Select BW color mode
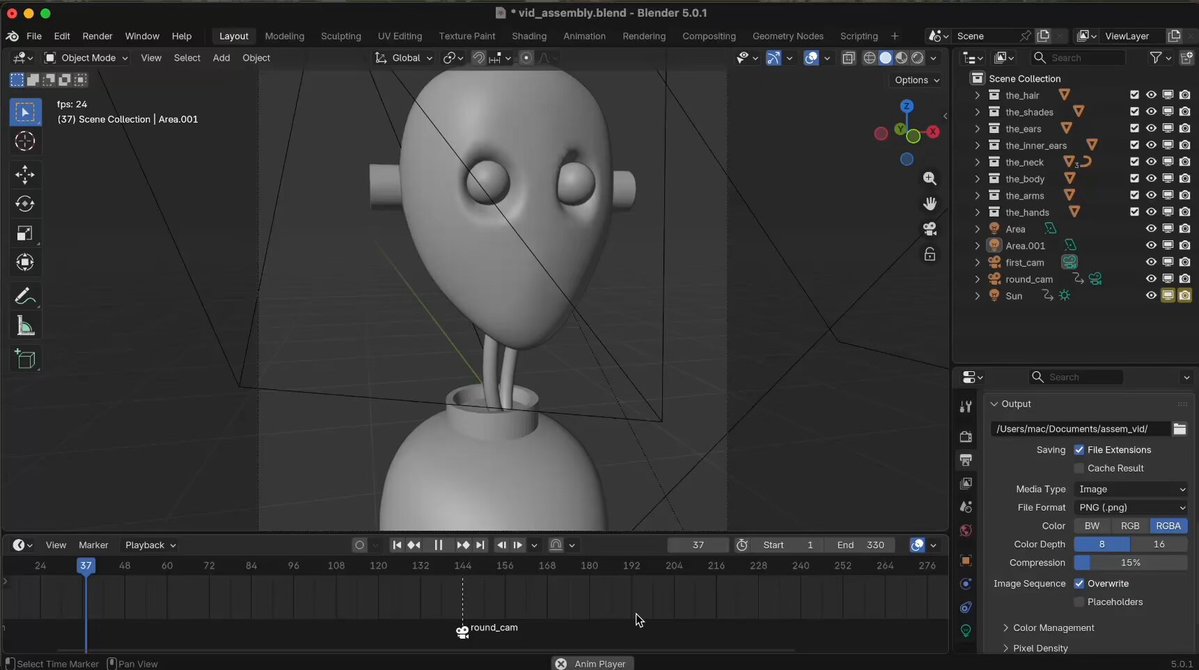Screen dimensions: 1199x670 pos(1092,526)
